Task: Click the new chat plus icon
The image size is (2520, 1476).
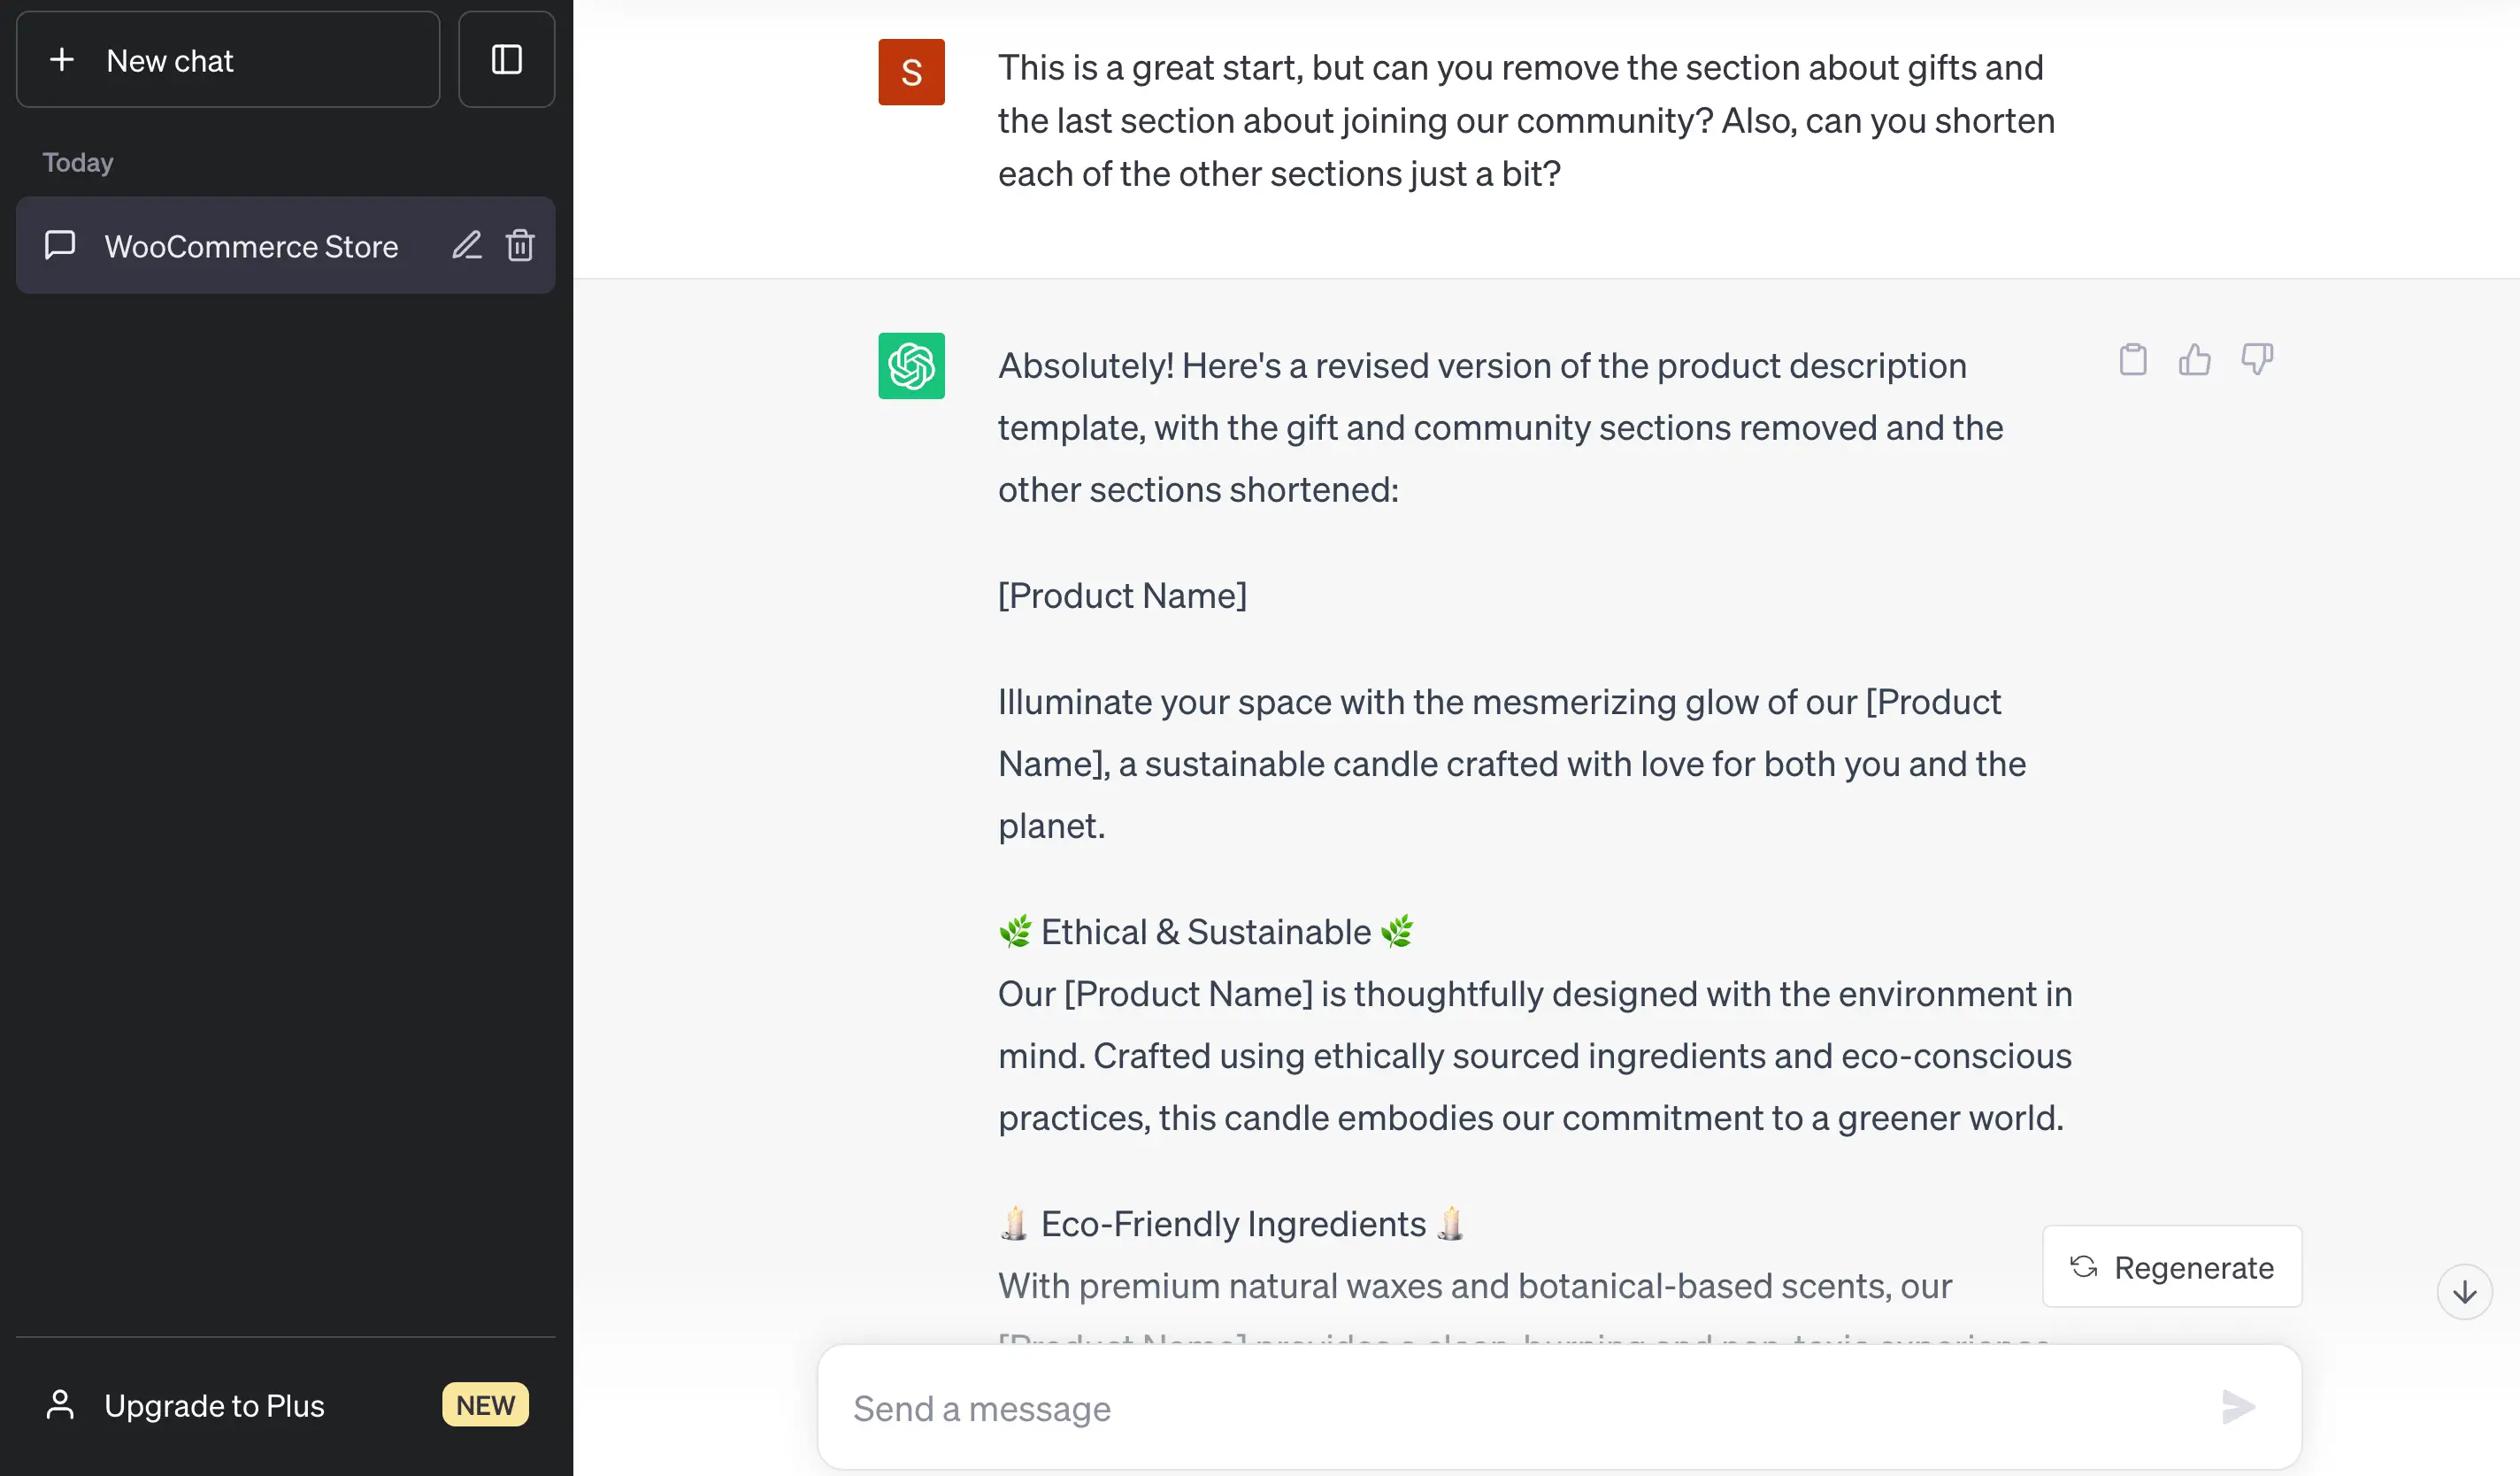Action: pyautogui.click(x=59, y=58)
